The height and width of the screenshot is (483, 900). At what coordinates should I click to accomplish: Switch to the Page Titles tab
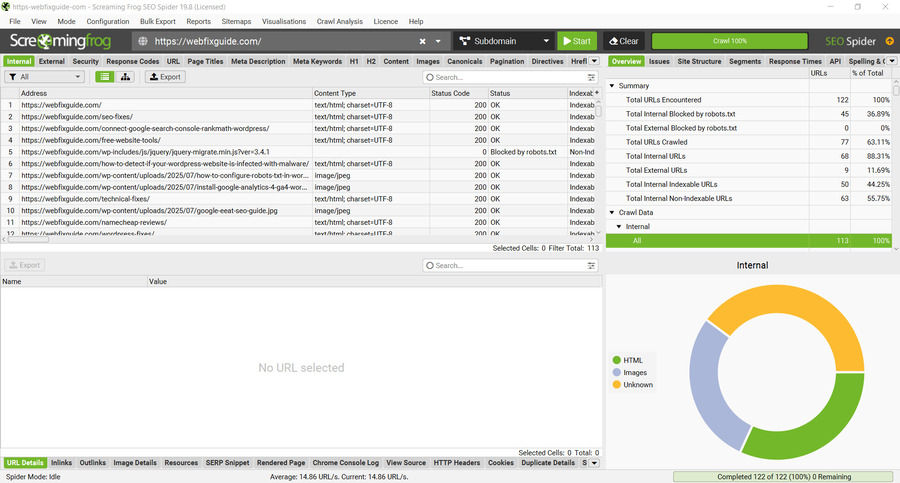[205, 61]
